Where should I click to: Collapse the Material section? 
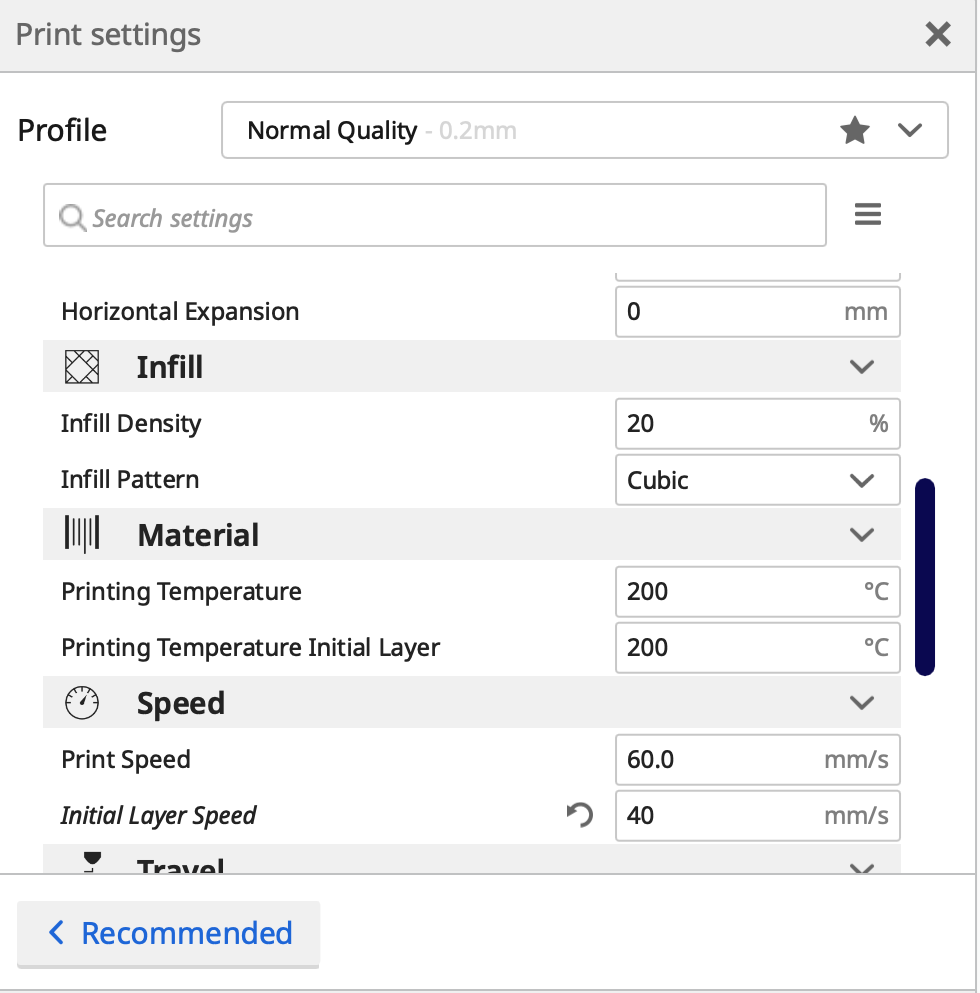(x=861, y=534)
